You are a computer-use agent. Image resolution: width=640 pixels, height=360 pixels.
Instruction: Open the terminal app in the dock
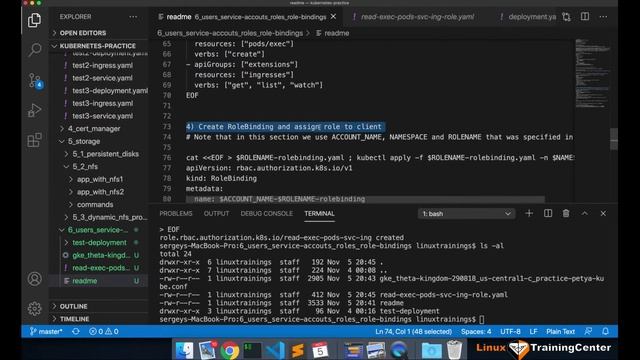[x=252, y=350]
